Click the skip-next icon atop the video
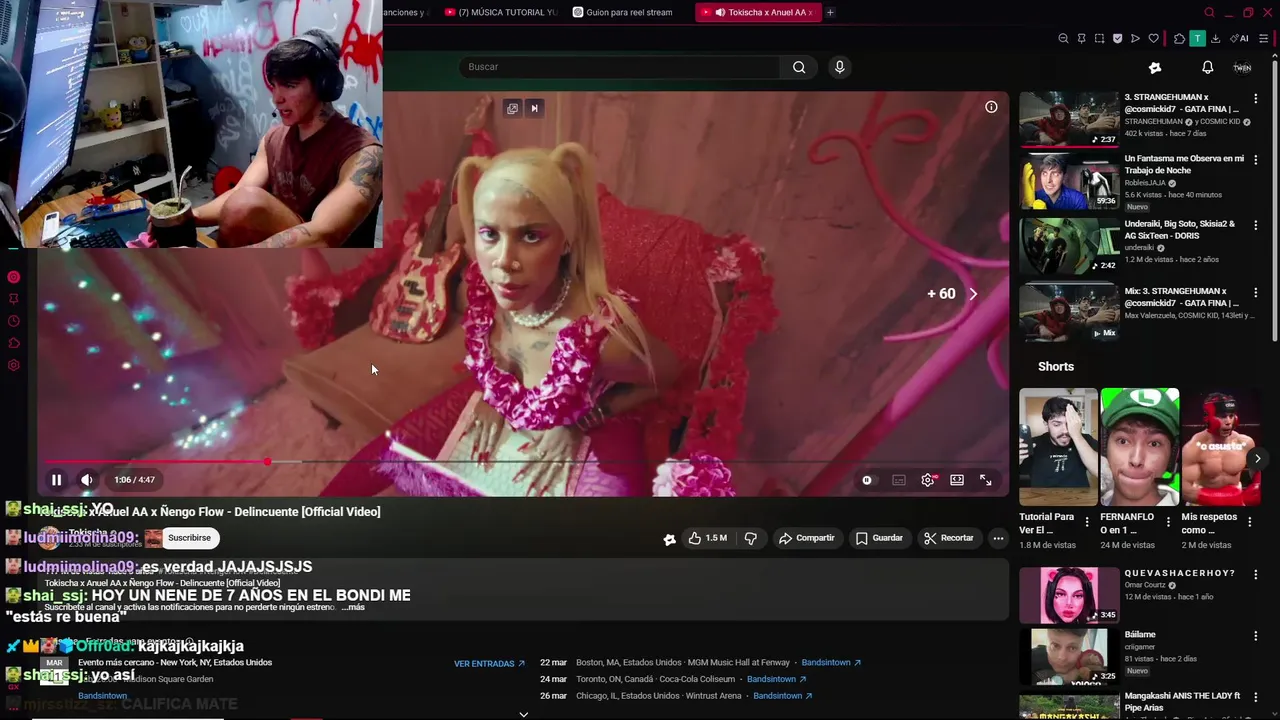 pos(534,108)
